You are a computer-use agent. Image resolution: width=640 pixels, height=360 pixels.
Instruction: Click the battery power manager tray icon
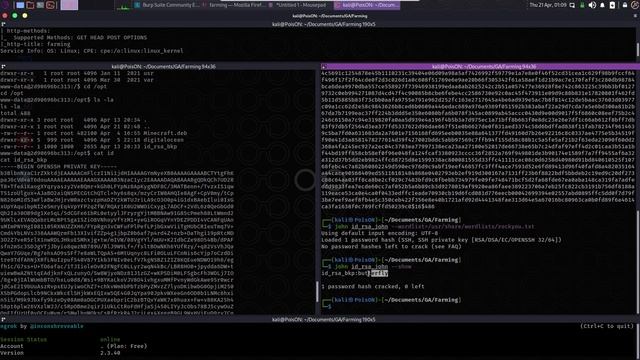tap(612, 5)
